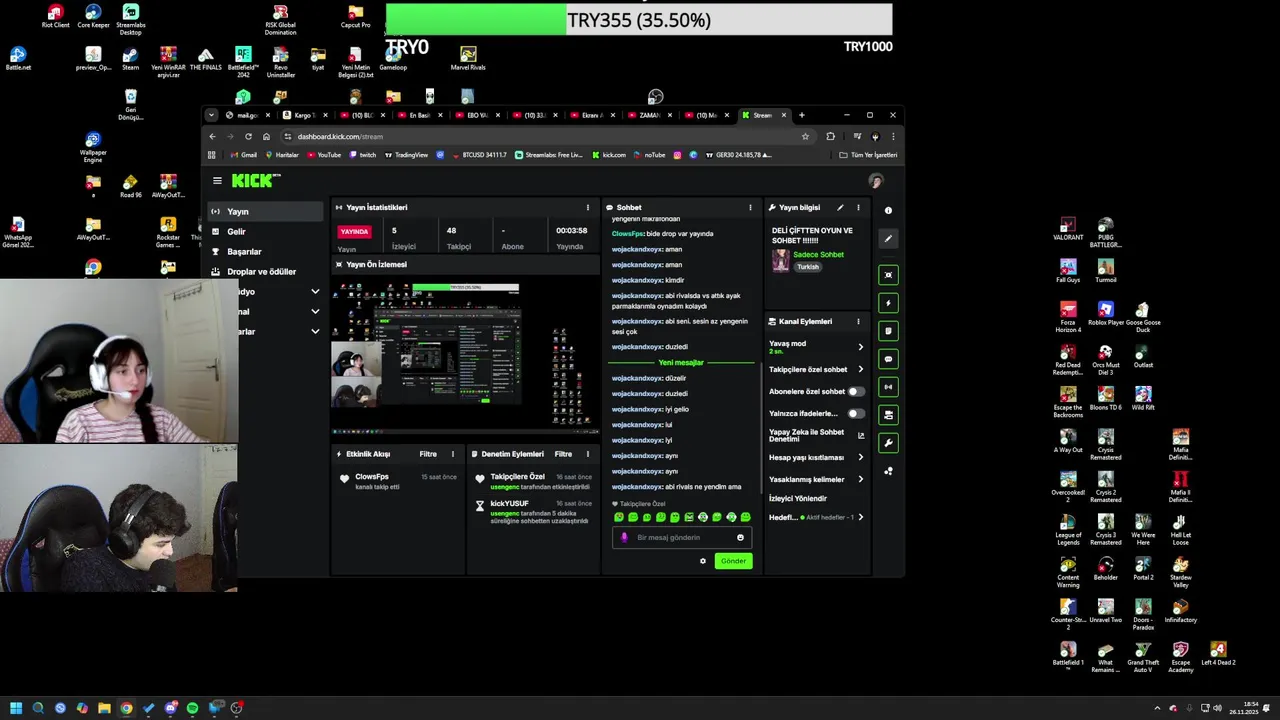Open Denetim Eylemleri Filtre menu
The height and width of the screenshot is (720, 1280).
(x=563, y=454)
